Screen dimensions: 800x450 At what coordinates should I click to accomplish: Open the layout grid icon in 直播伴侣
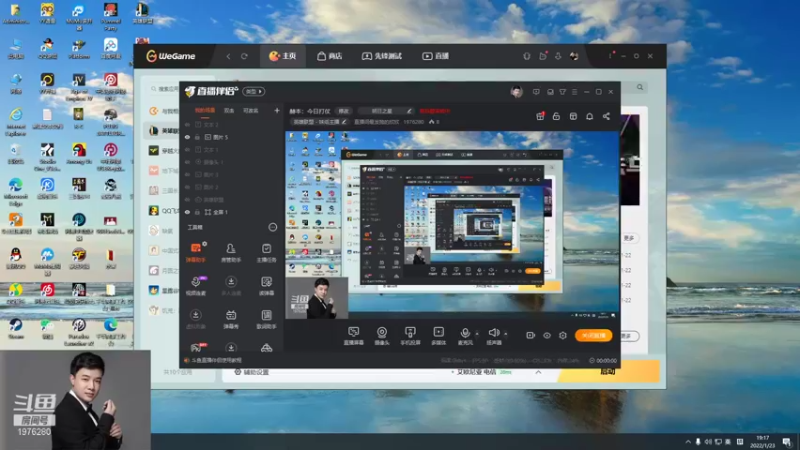click(573, 116)
